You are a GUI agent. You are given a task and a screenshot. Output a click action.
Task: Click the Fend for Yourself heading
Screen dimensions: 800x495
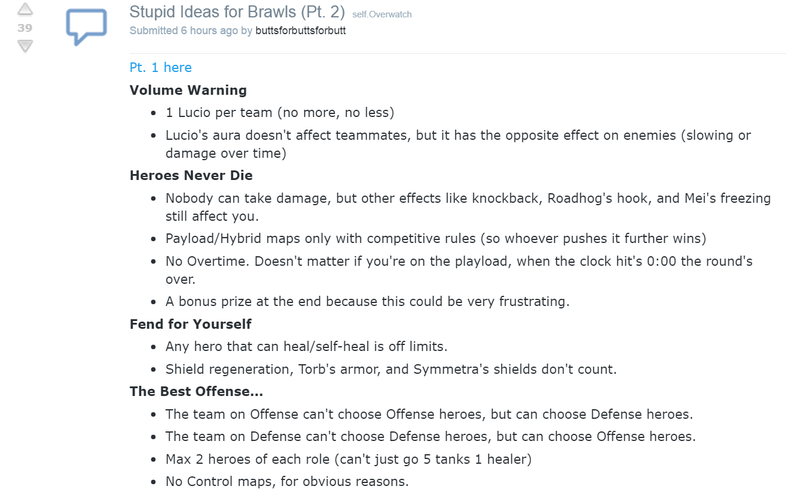point(190,324)
